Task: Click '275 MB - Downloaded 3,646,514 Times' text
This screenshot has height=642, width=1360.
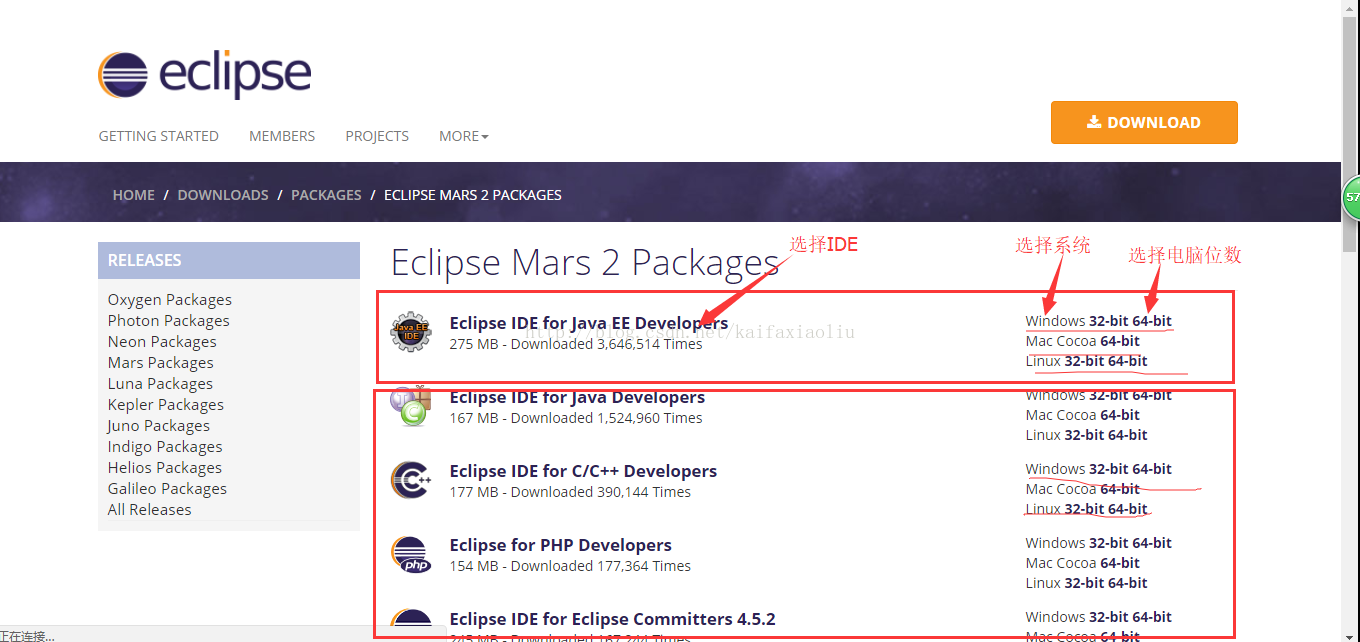Action: click(x=576, y=344)
